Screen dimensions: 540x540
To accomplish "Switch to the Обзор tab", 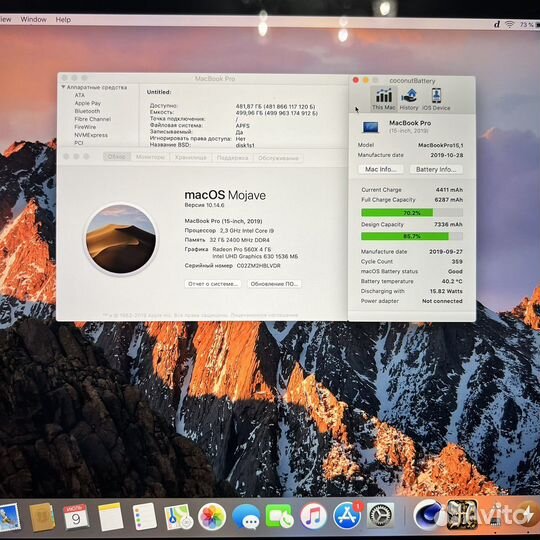I will [117, 157].
